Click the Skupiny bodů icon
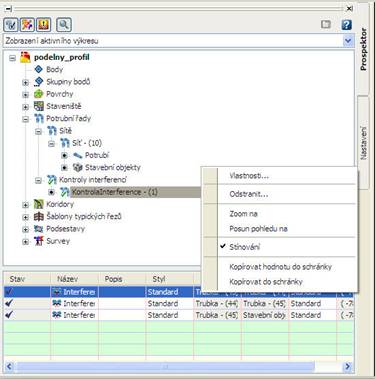Image resolution: width=375 pixels, height=379 pixels. [39, 82]
